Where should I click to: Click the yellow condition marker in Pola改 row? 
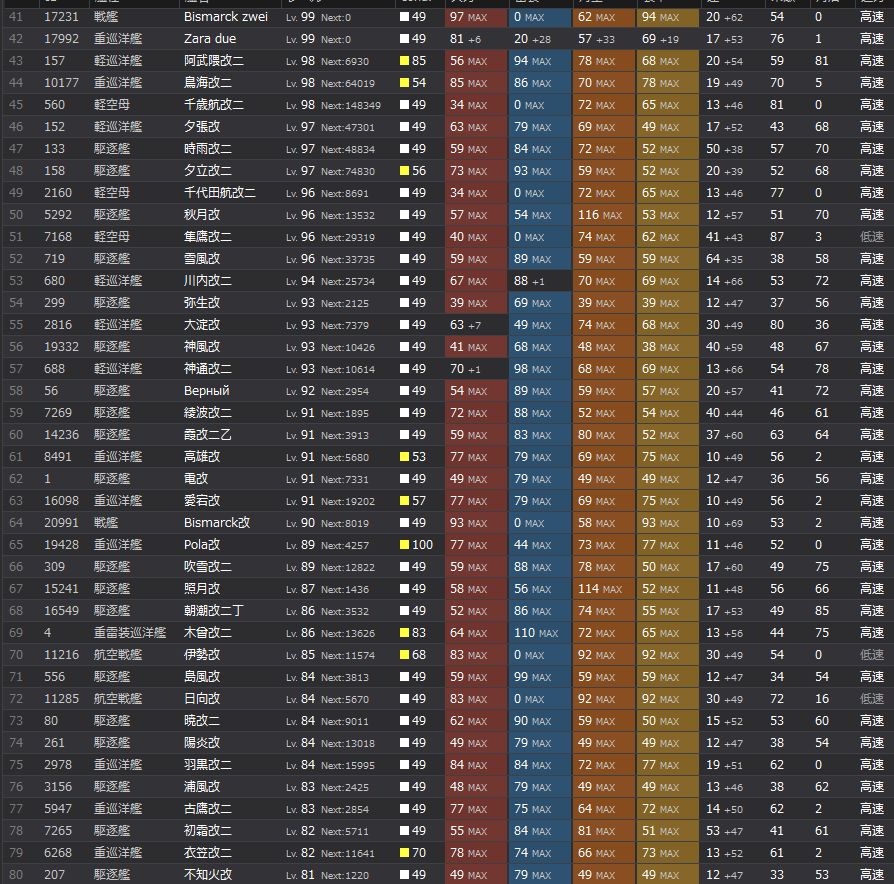404,545
